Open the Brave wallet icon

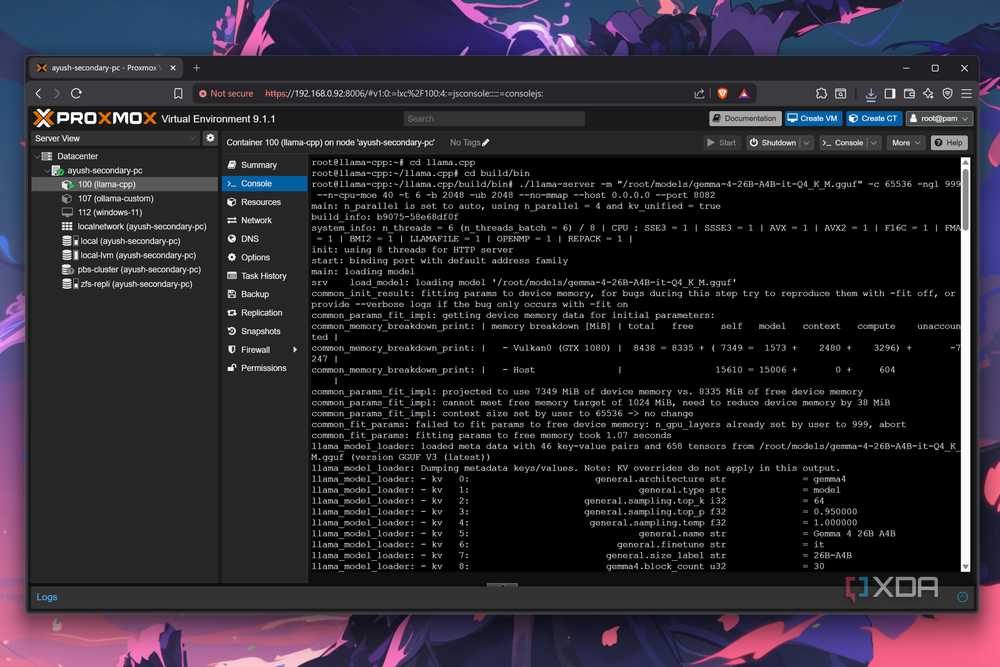click(x=909, y=94)
